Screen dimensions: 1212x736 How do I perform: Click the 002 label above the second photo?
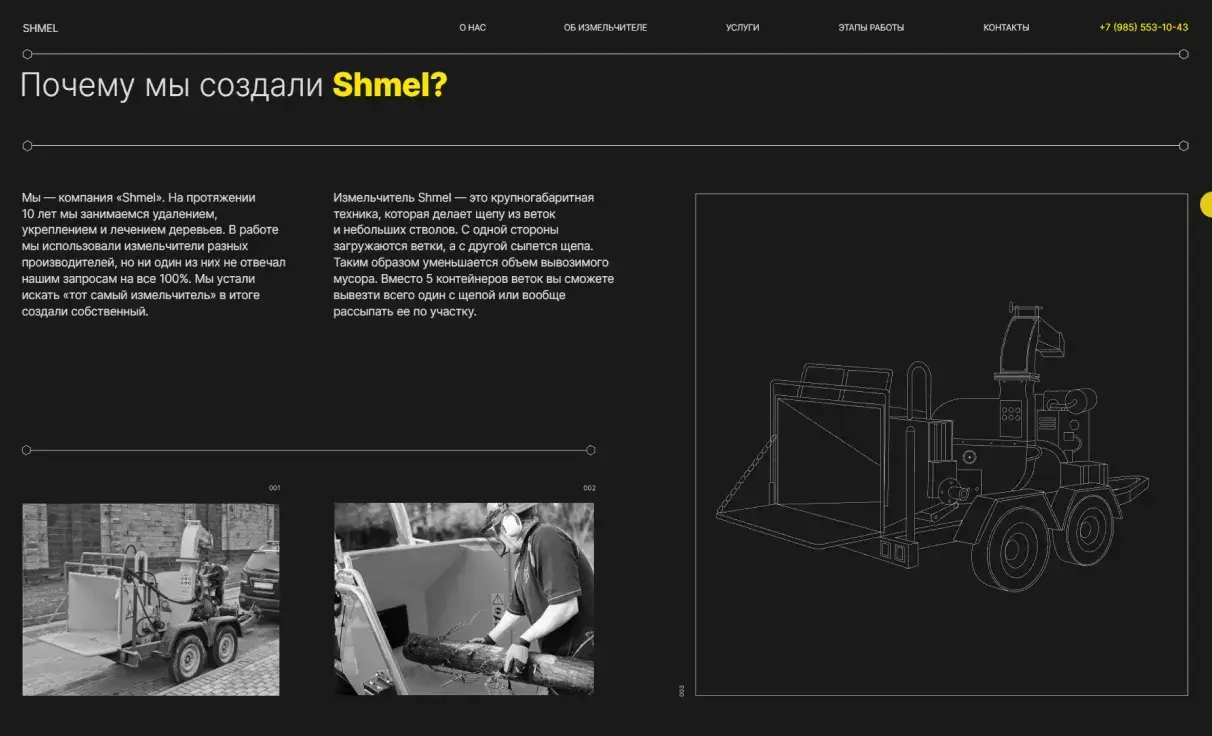click(589, 488)
